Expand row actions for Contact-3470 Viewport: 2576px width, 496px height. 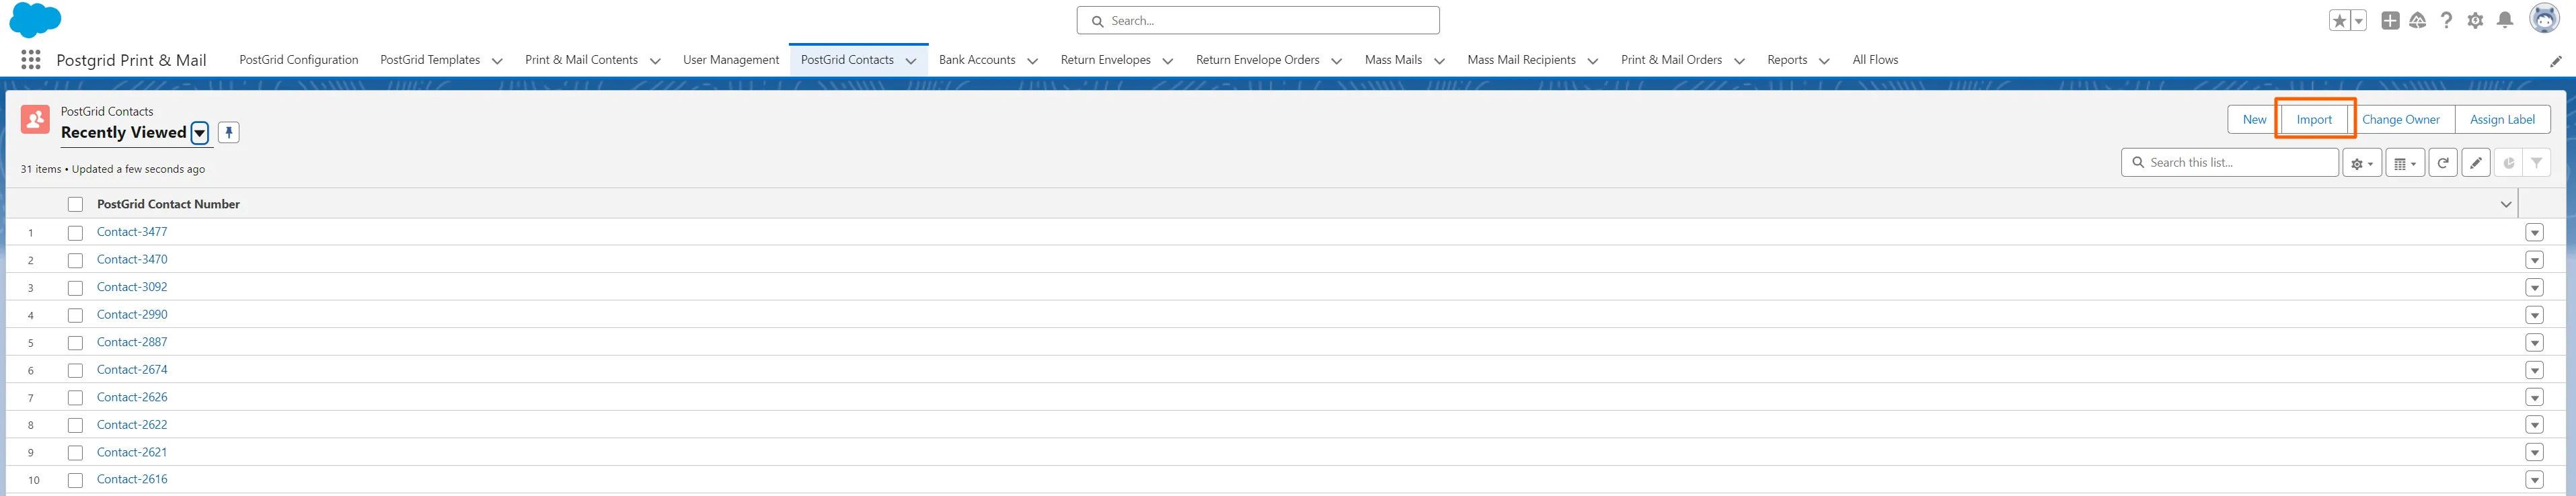click(x=2533, y=260)
